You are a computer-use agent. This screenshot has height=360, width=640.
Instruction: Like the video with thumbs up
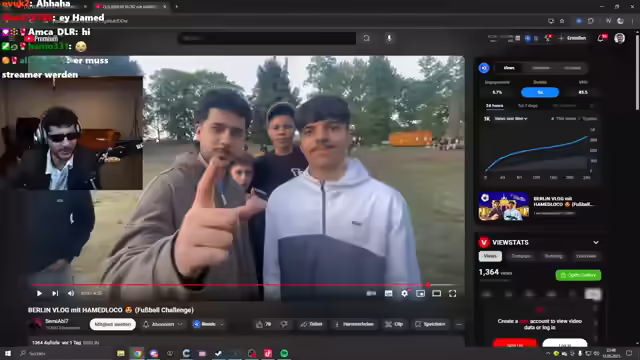[264, 324]
